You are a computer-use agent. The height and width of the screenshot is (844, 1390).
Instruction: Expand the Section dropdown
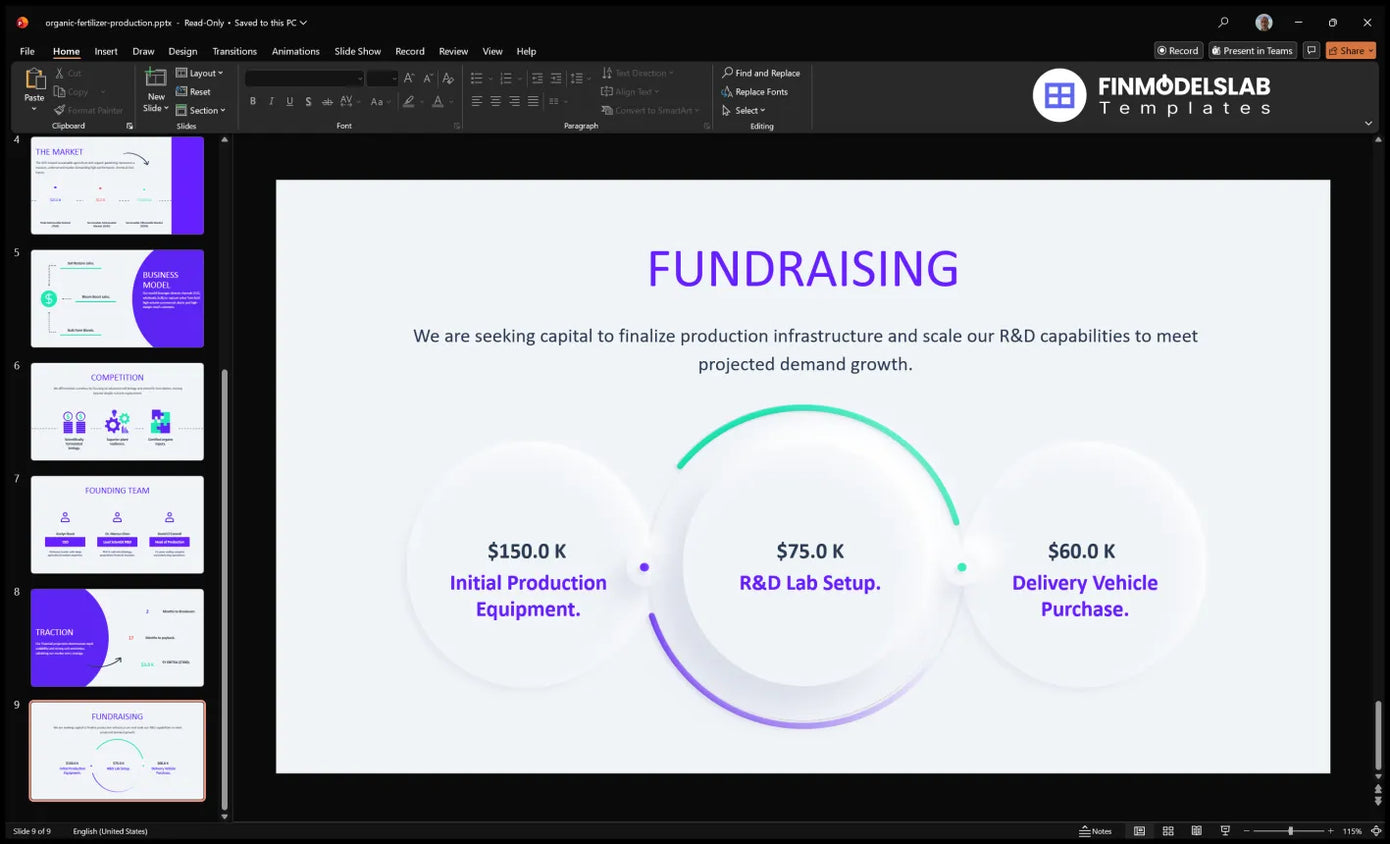tap(201, 110)
